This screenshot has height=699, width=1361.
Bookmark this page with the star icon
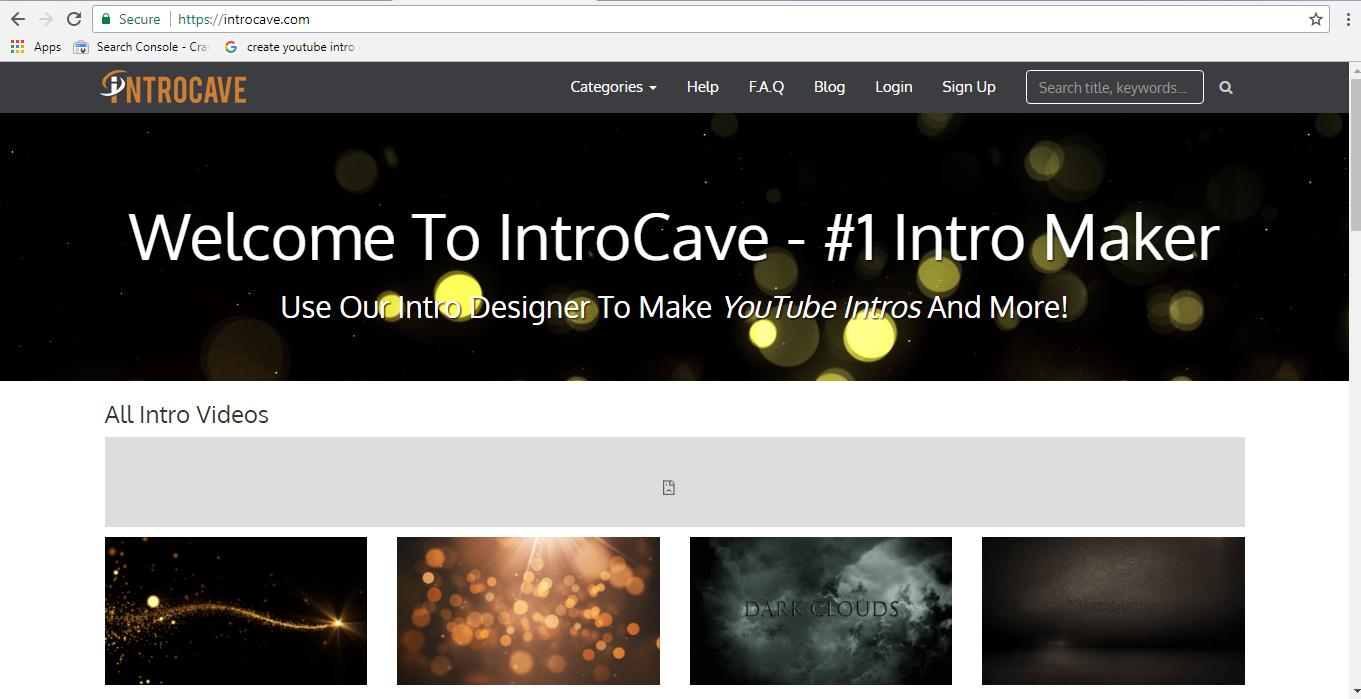pos(1316,19)
